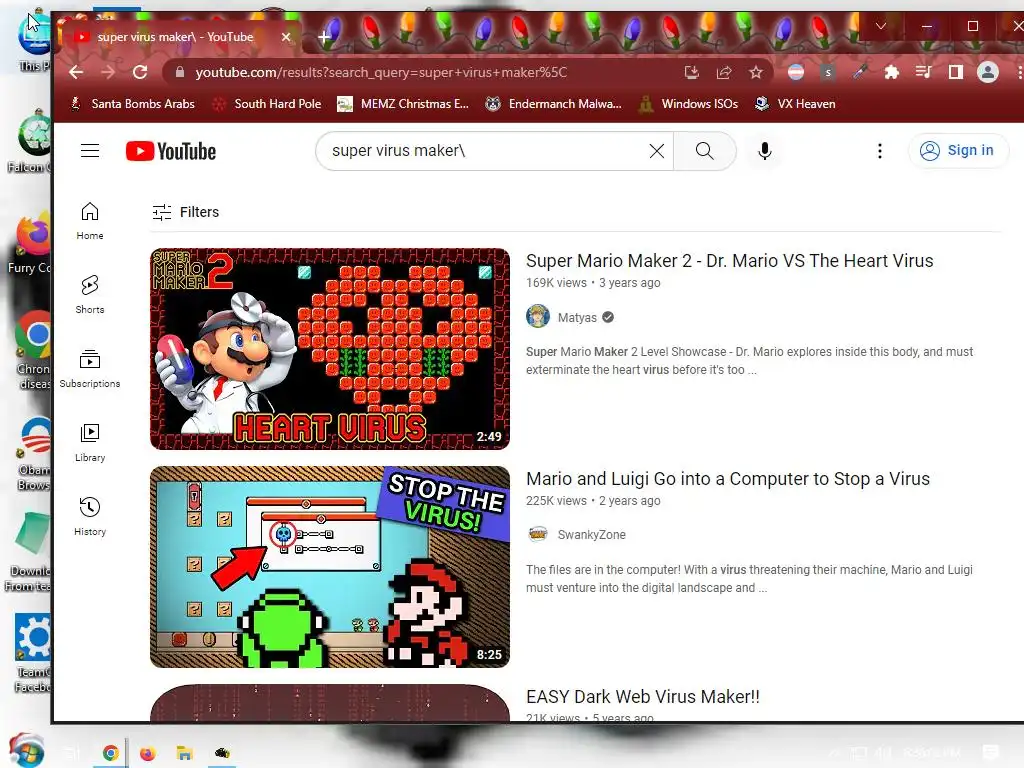Click the dark creature taskbar icon

coord(222,754)
